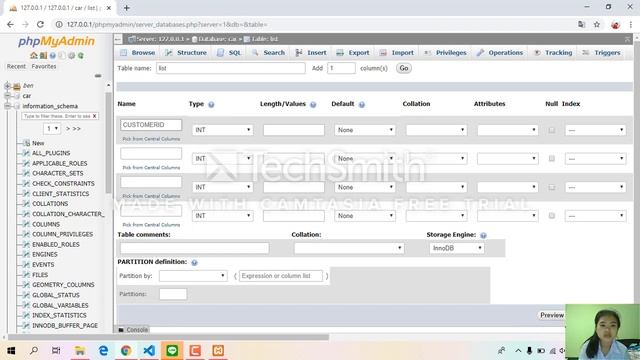Open Collation dropdown for CUSTOMERID
The height and width of the screenshot is (360, 640).
pyautogui.click(x=436, y=130)
